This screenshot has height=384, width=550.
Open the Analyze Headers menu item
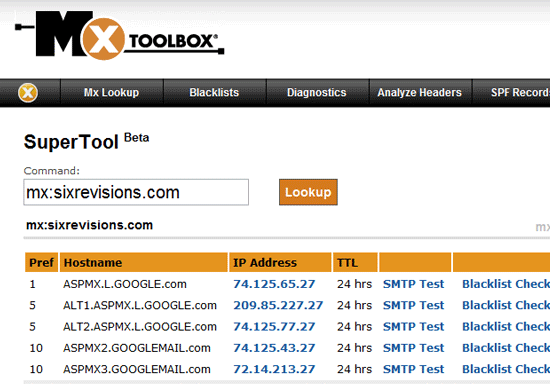tap(420, 93)
